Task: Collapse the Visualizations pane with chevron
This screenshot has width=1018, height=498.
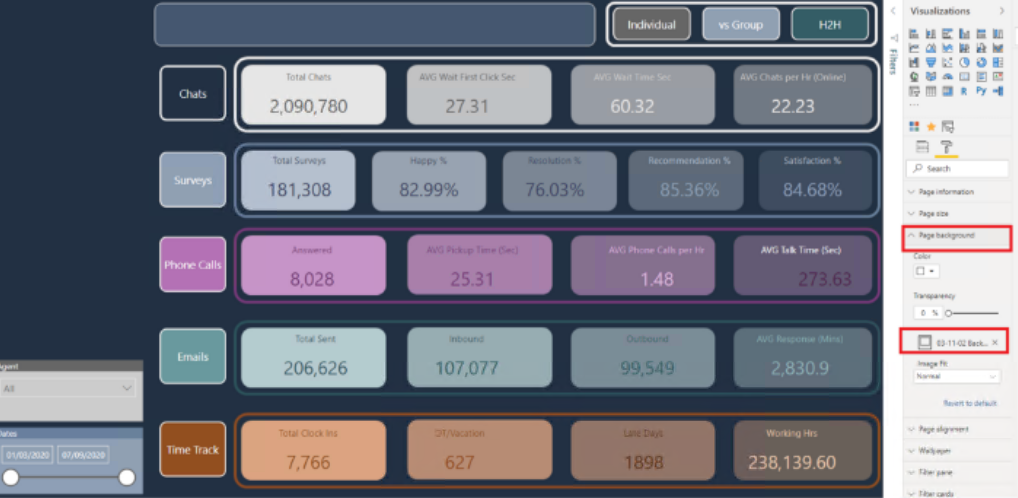Action: tap(1001, 11)
